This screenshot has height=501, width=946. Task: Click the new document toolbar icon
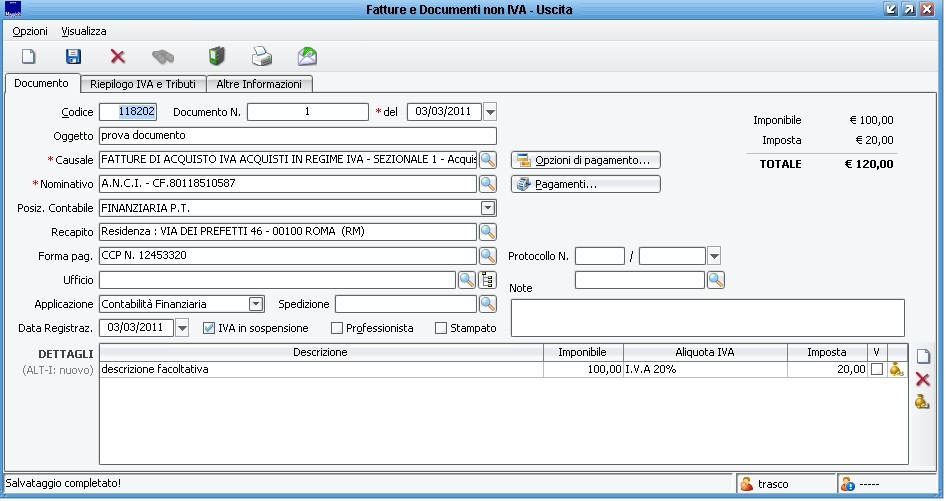click(x=29, y=57)
